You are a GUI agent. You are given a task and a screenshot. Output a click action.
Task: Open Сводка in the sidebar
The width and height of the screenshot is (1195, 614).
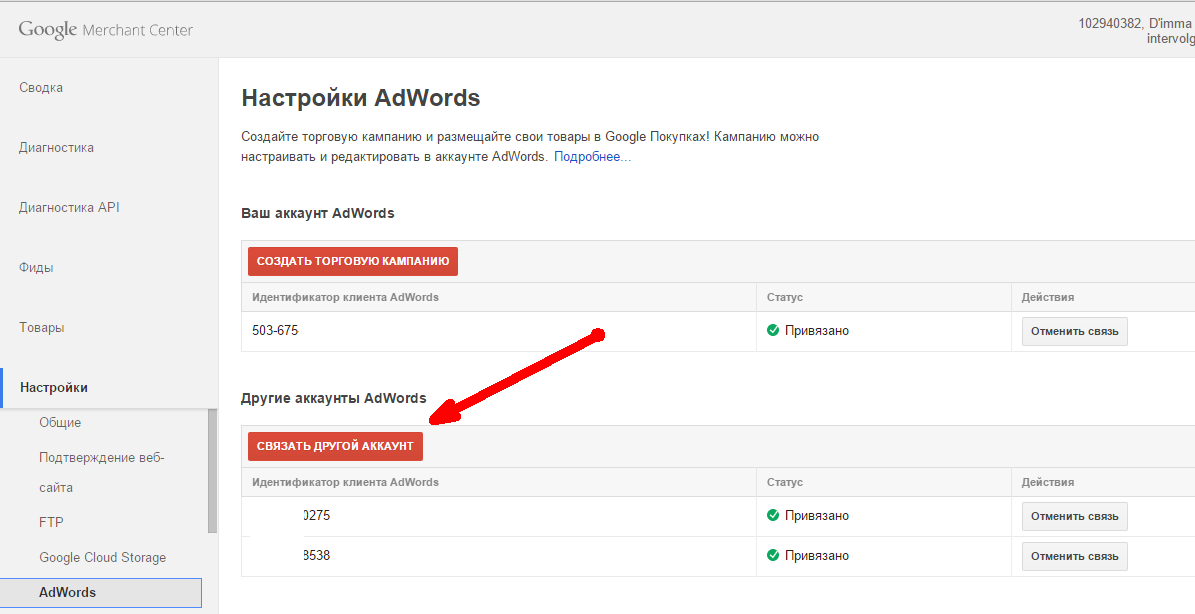[41, 88]
